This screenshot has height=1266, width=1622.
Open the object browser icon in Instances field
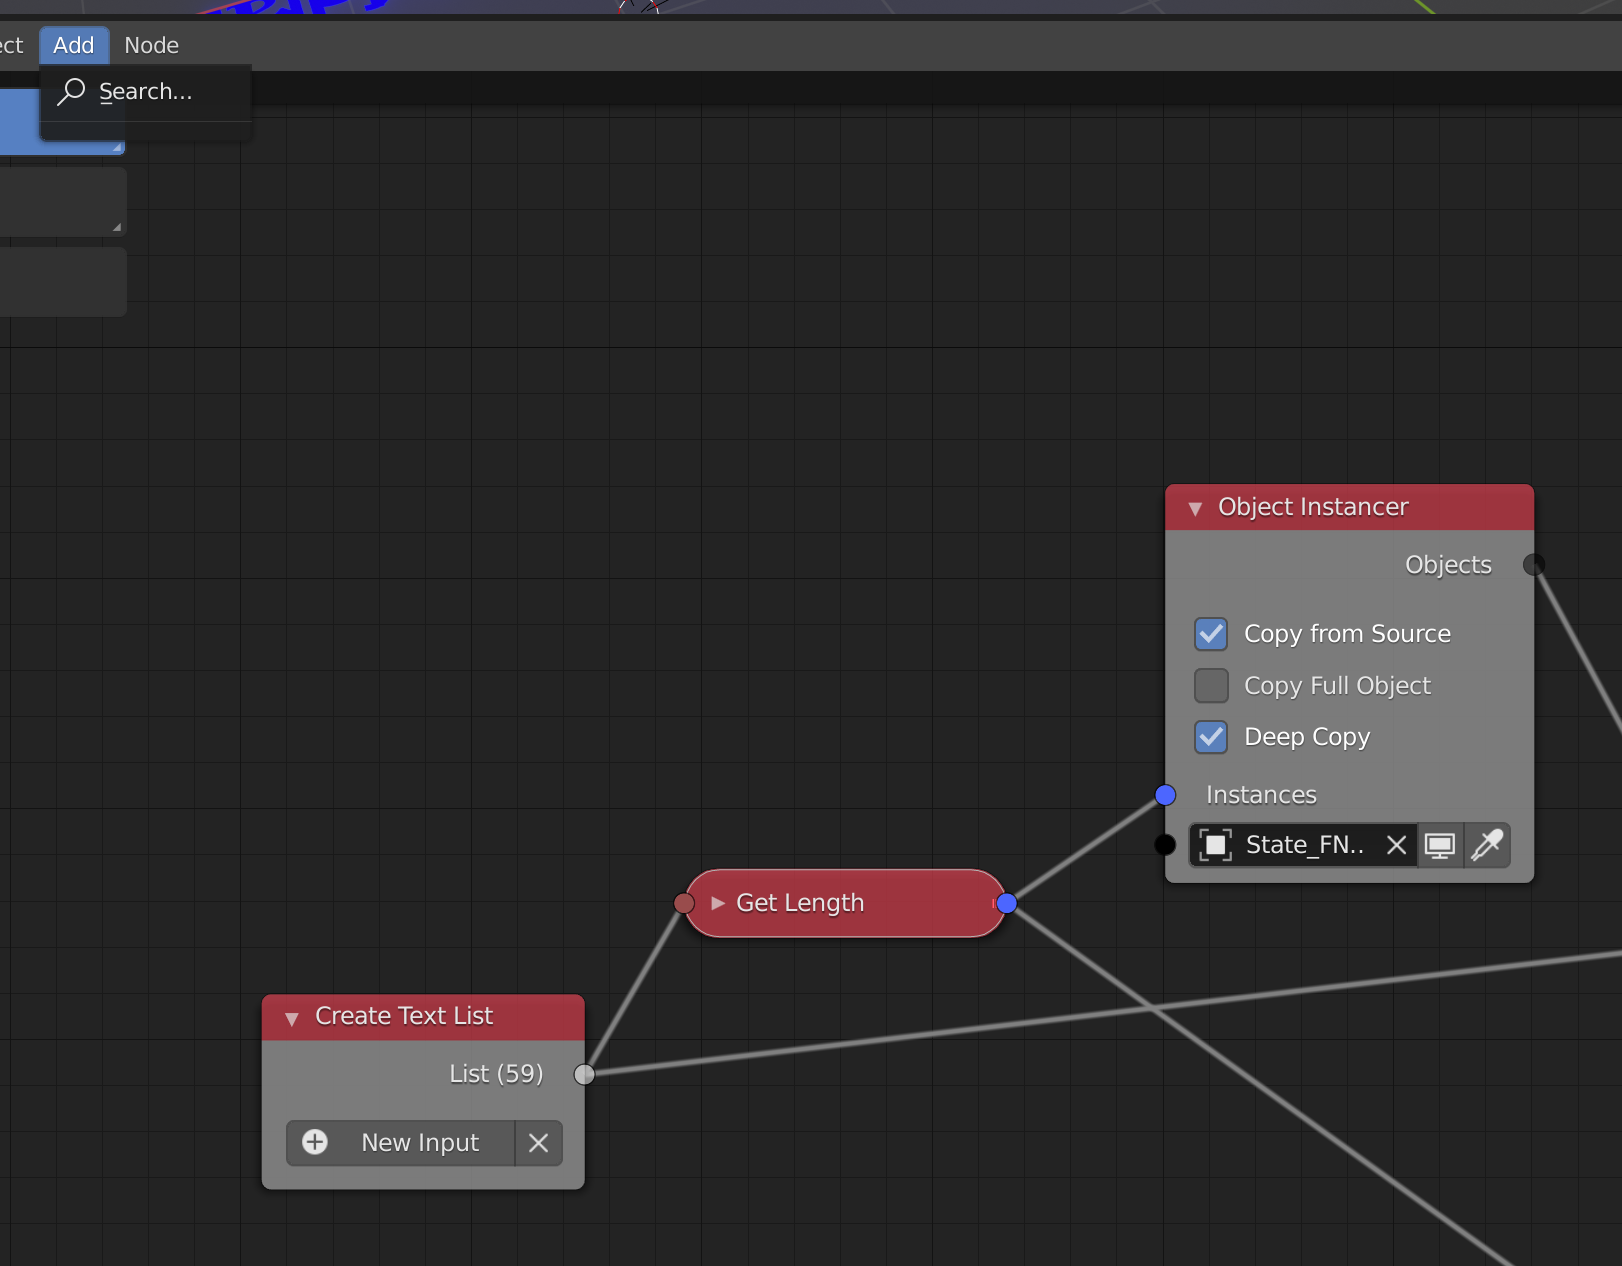[x=1215, y=845]
